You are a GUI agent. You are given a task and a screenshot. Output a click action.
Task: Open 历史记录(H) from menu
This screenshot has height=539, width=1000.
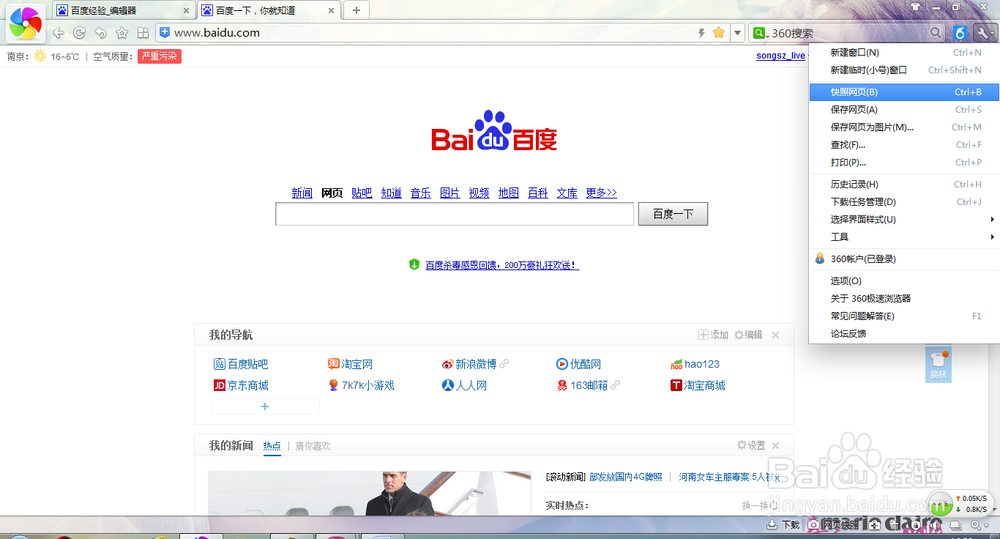pos(904,184)
